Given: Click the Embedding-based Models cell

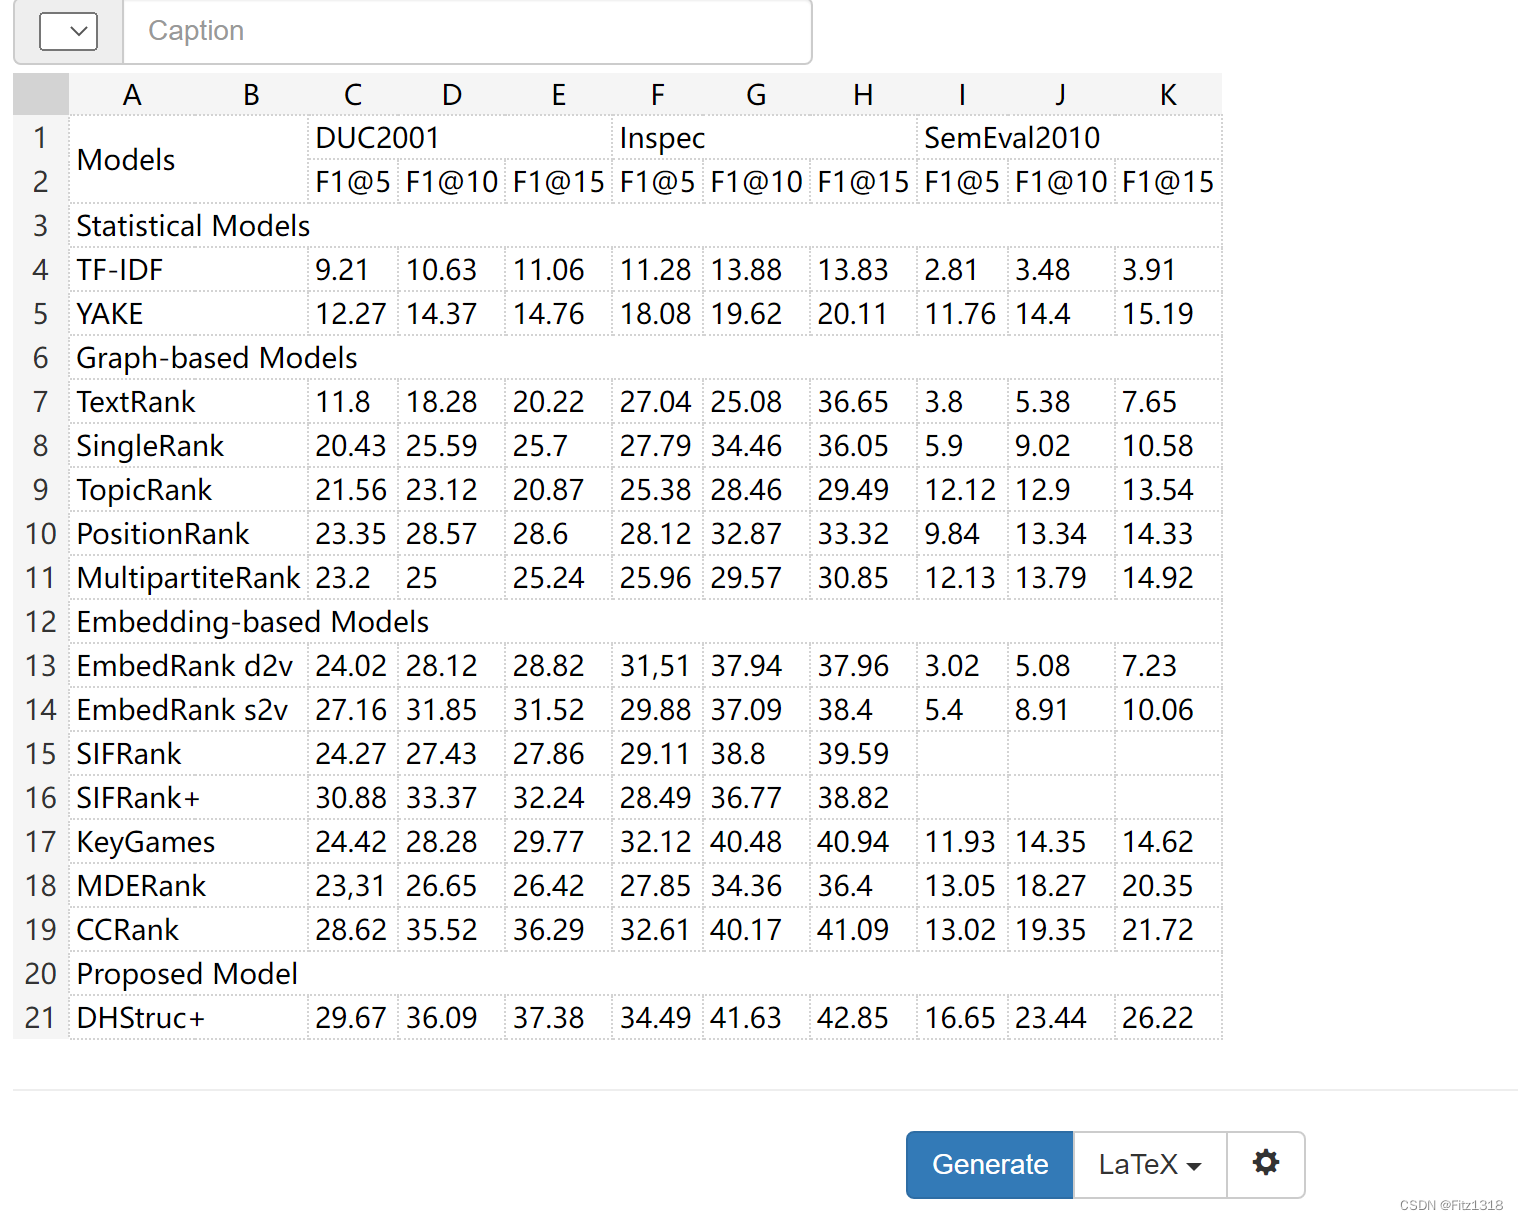Looking at the screenshot, I should point(645,622).
